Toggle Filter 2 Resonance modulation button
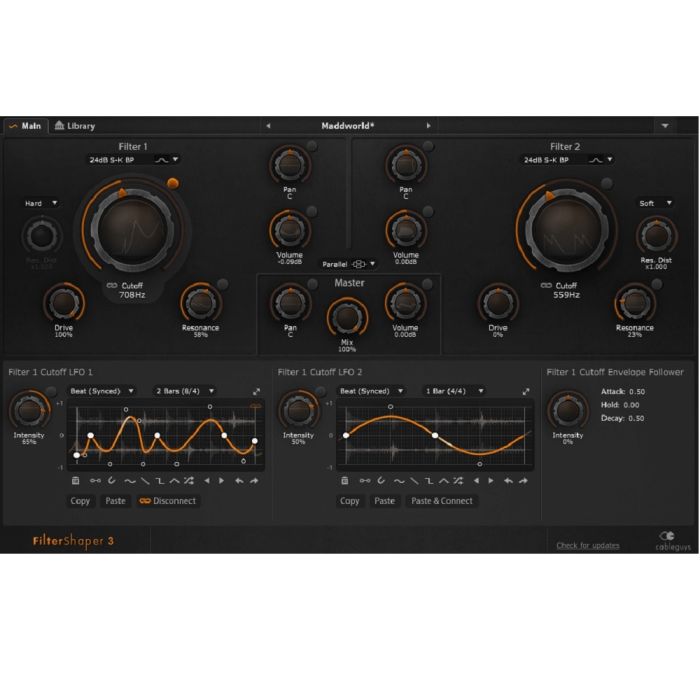700x700 pixels. [x=656, y=284]
